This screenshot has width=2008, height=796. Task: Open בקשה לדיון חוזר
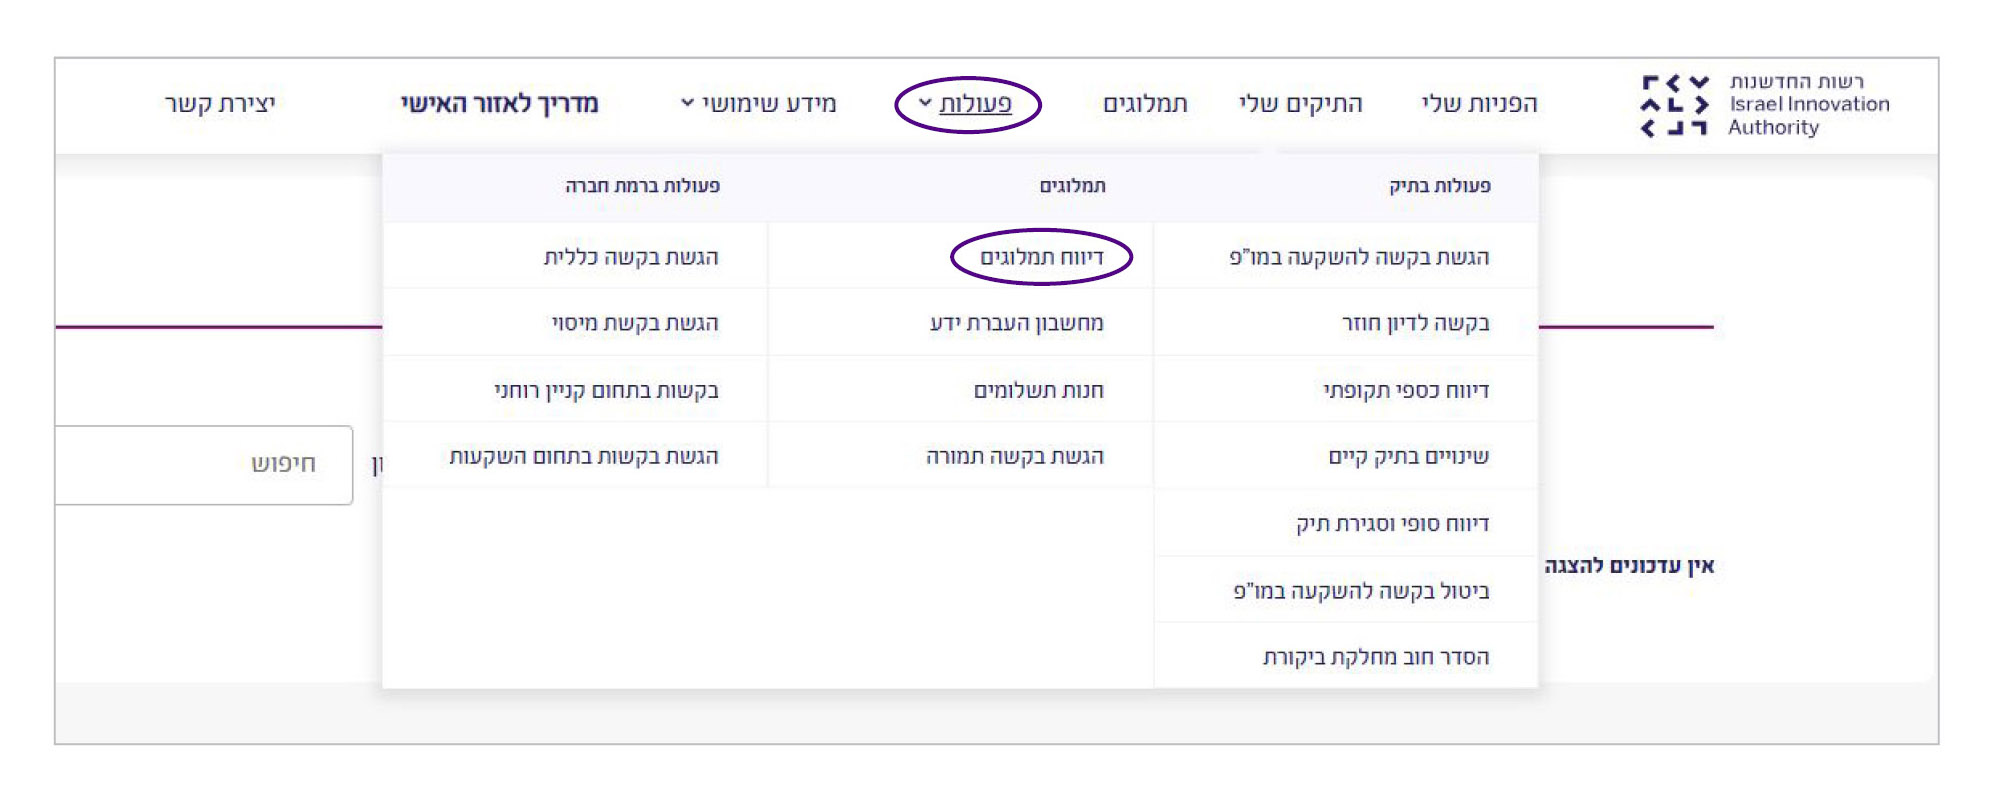pos(1415,323)
